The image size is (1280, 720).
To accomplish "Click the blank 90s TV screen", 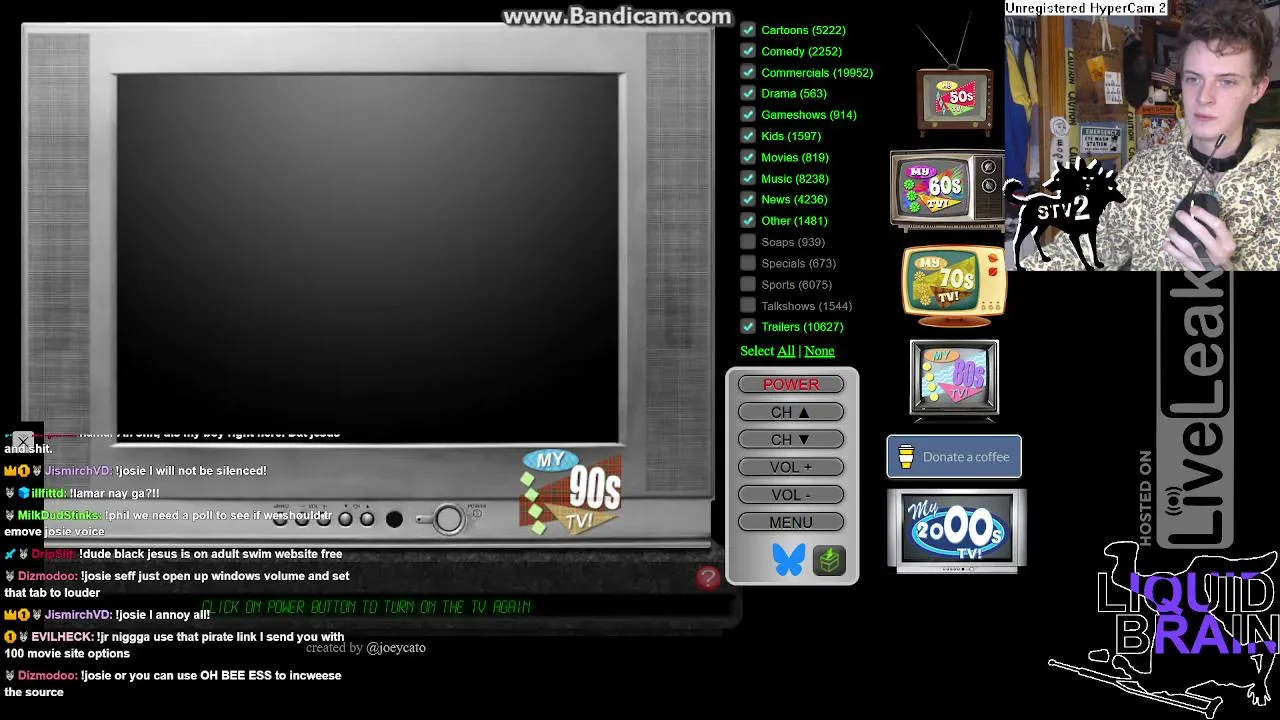I will click(368, 258).
